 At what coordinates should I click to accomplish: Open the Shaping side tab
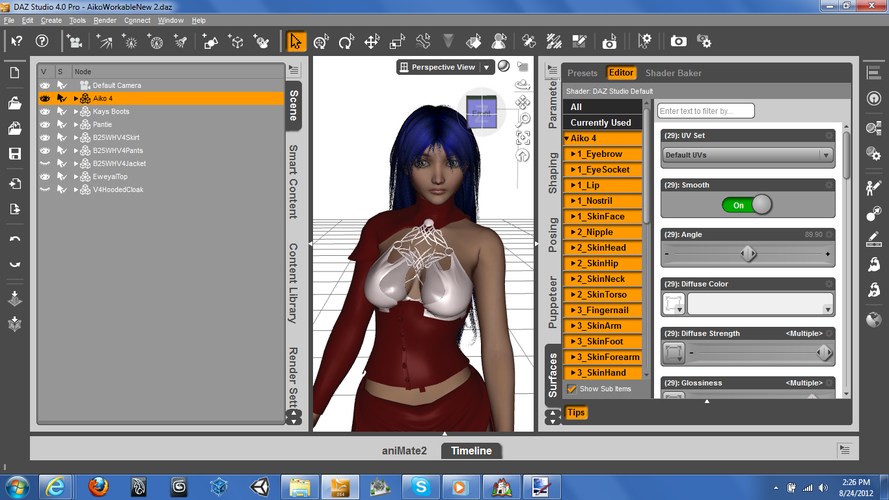[x=553, y=173]
